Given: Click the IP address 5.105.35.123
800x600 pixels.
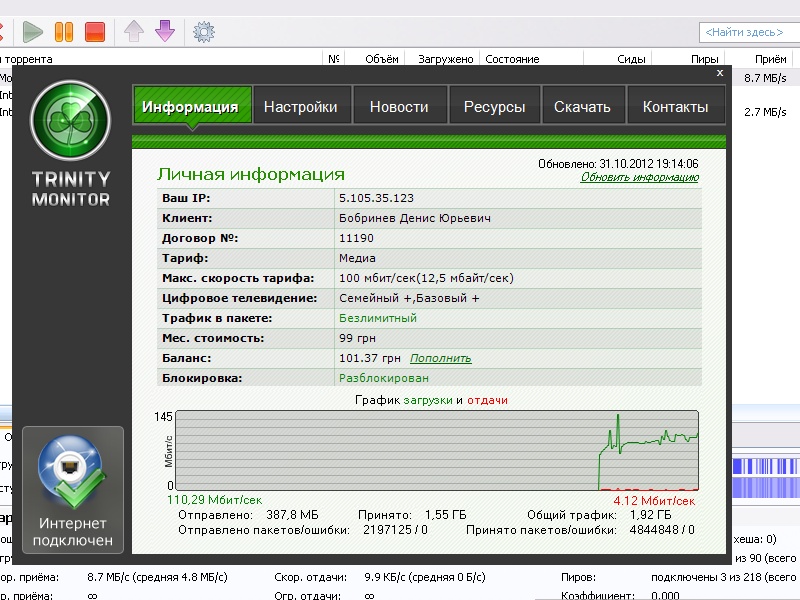Looking at the screenshot, I should 377,198.
